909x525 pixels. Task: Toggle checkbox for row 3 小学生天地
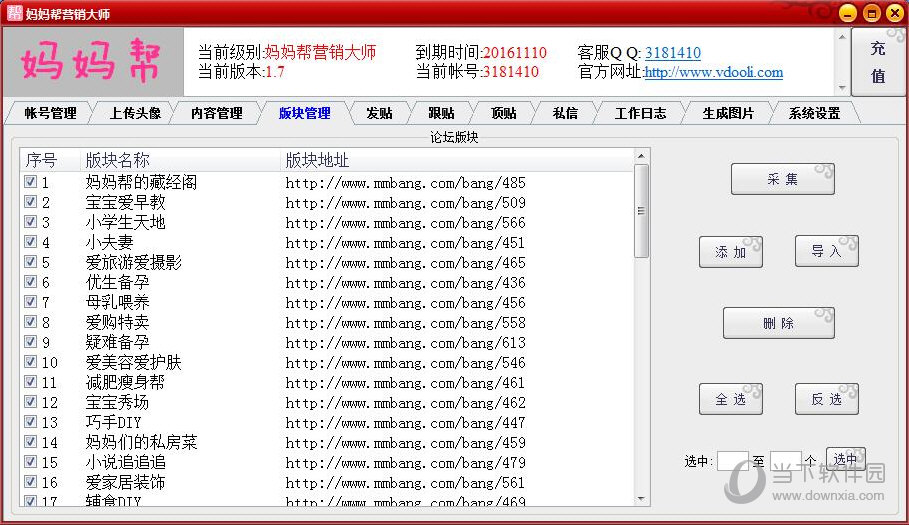click(x=31, y=222)
